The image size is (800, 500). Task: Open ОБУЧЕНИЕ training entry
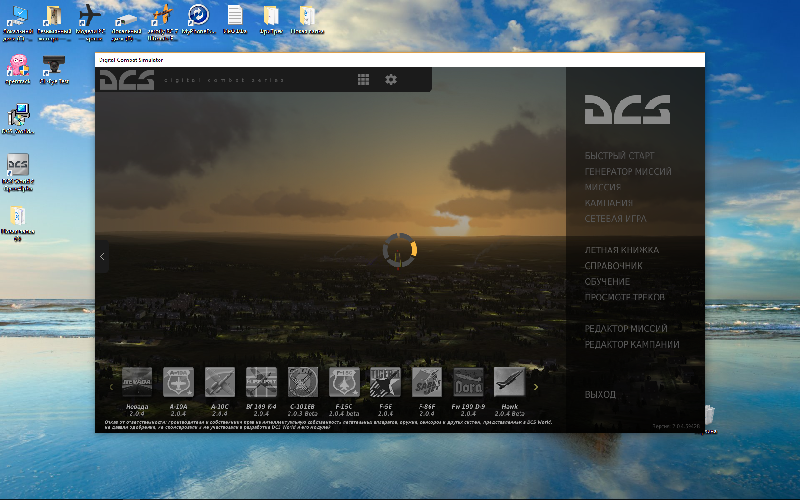pos(607,281)
